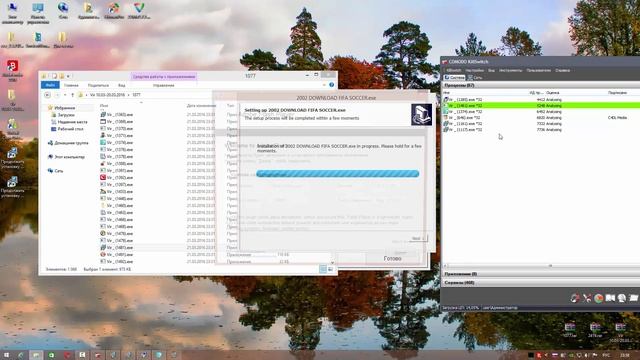The height and width of the screenshot is (360, 640).
Task: Sort Explorer files by Имя column header
Action: point(104,105)
